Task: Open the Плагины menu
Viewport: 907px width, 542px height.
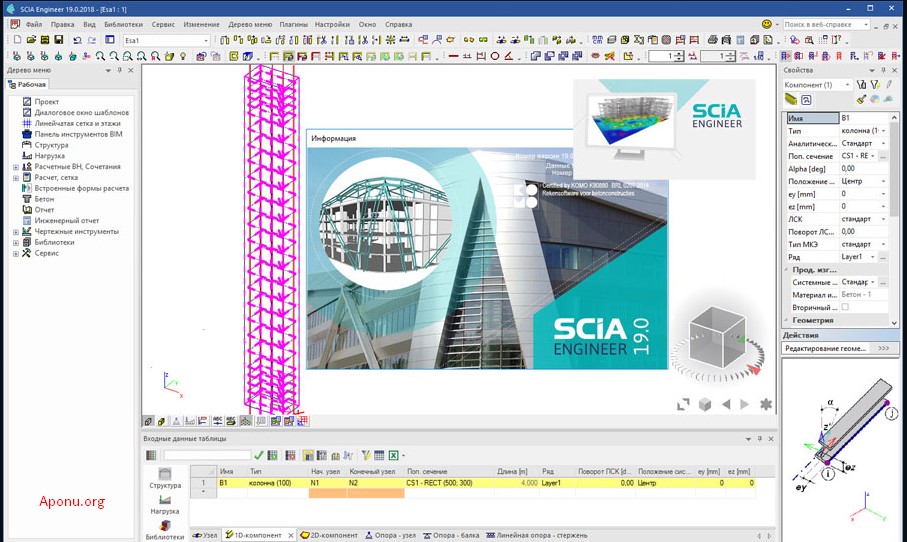Action: (x=294, y=24)
